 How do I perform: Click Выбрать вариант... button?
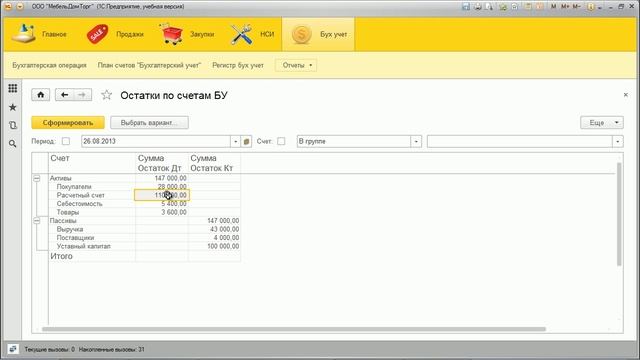pos(149,122)
